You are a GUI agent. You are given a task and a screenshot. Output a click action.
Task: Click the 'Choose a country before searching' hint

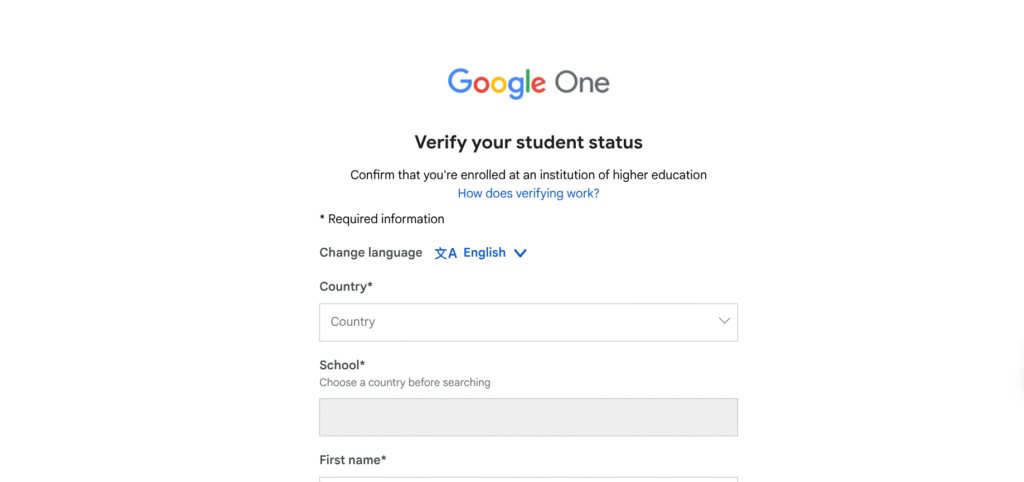pyautogui.click(x=405, y=382)
